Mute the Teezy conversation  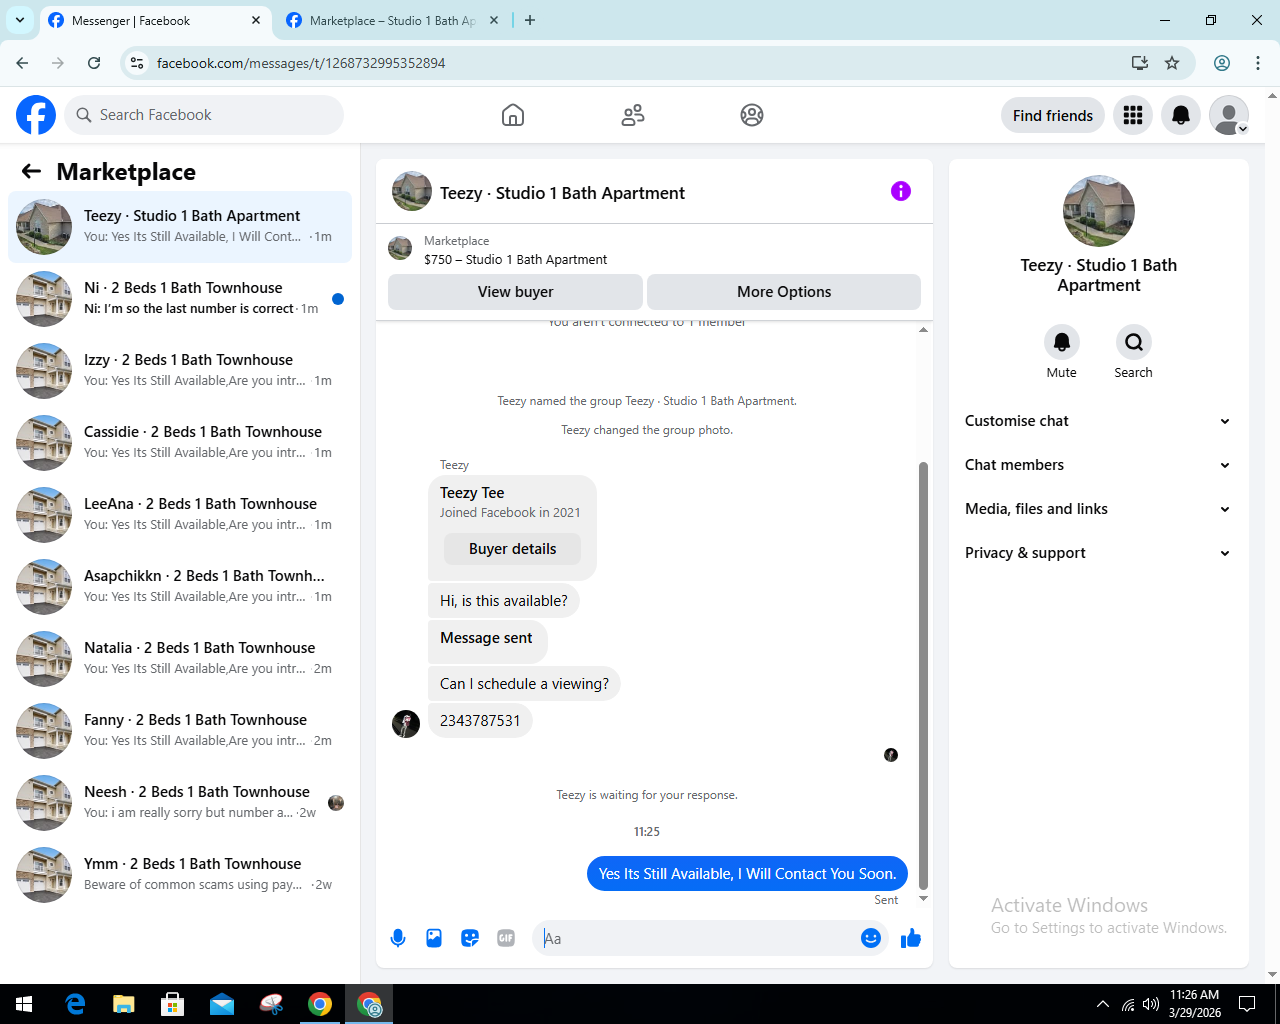[x=1062, y=342]
